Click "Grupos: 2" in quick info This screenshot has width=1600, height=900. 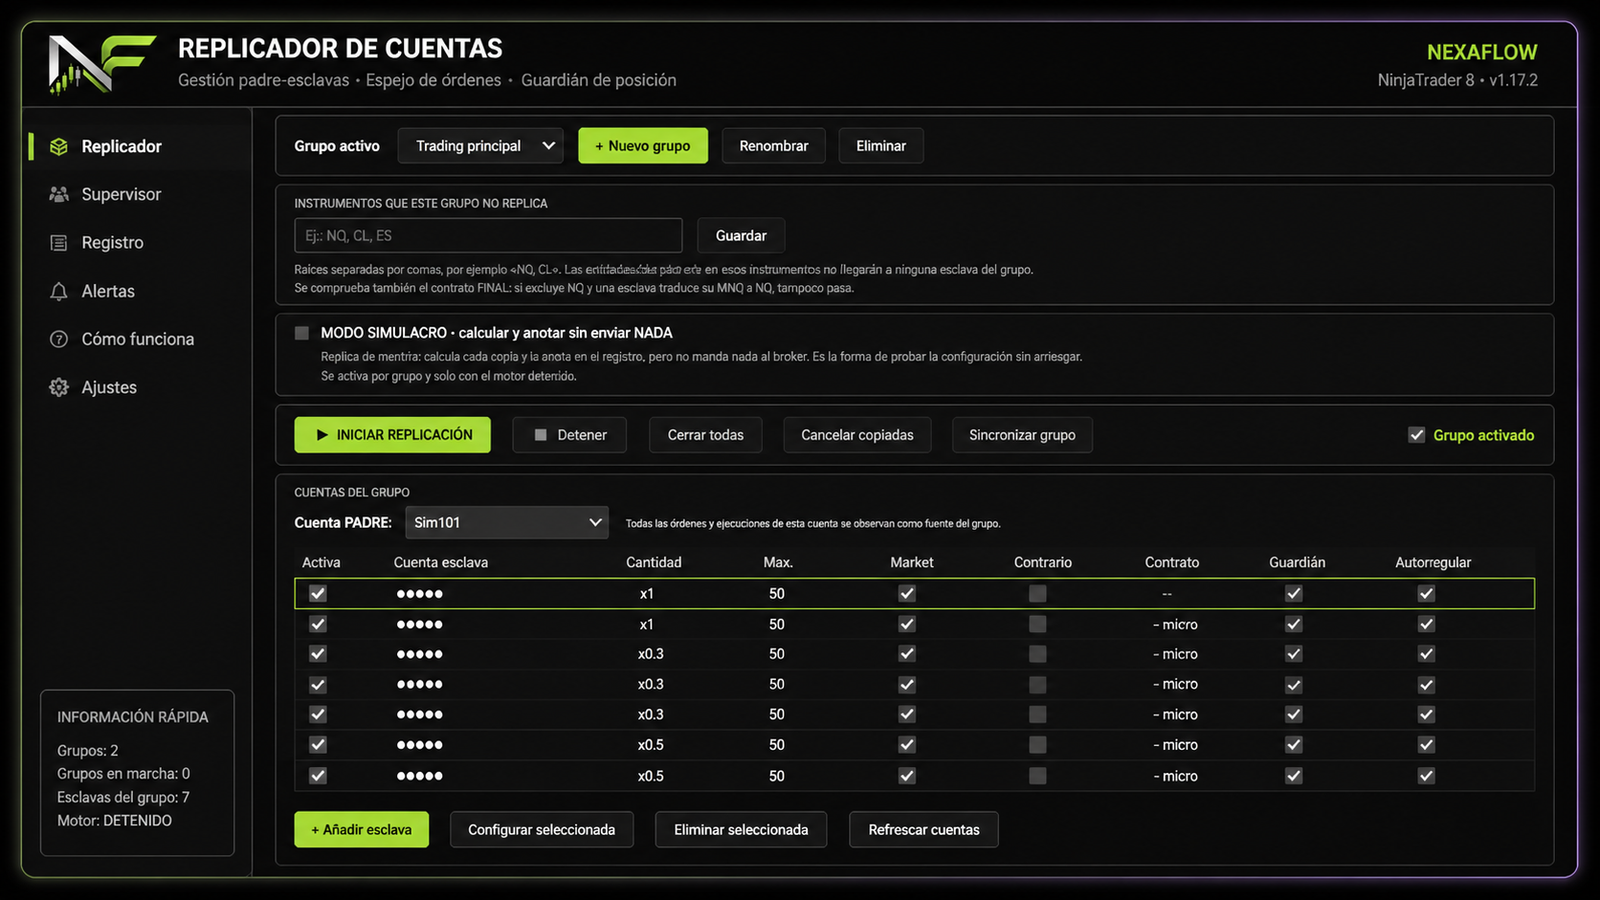click(88, 750)
